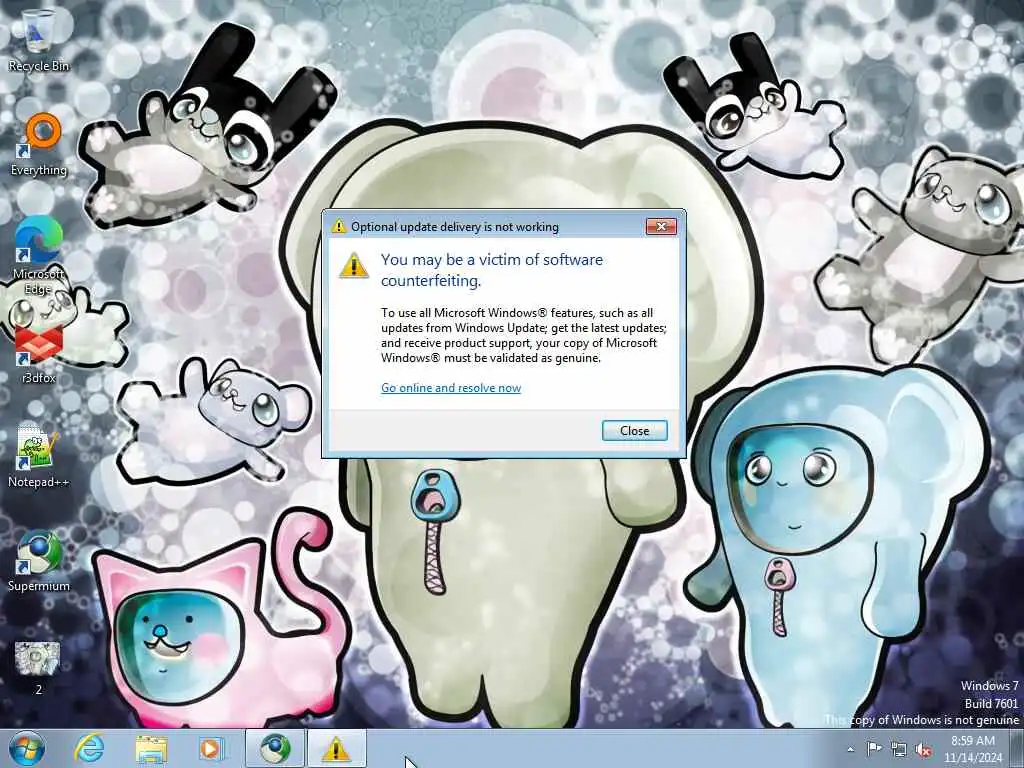The height and width of the screenshot is (768, 1024).
Task: Open Windows Explorer folder on taskbar
Action: click(151, 748)
